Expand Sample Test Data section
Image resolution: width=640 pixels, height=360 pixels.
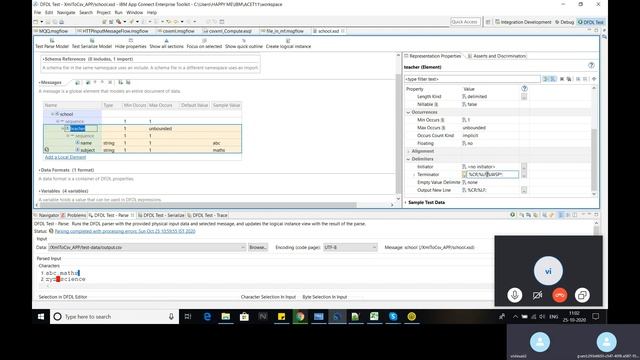tap(406, 202)
